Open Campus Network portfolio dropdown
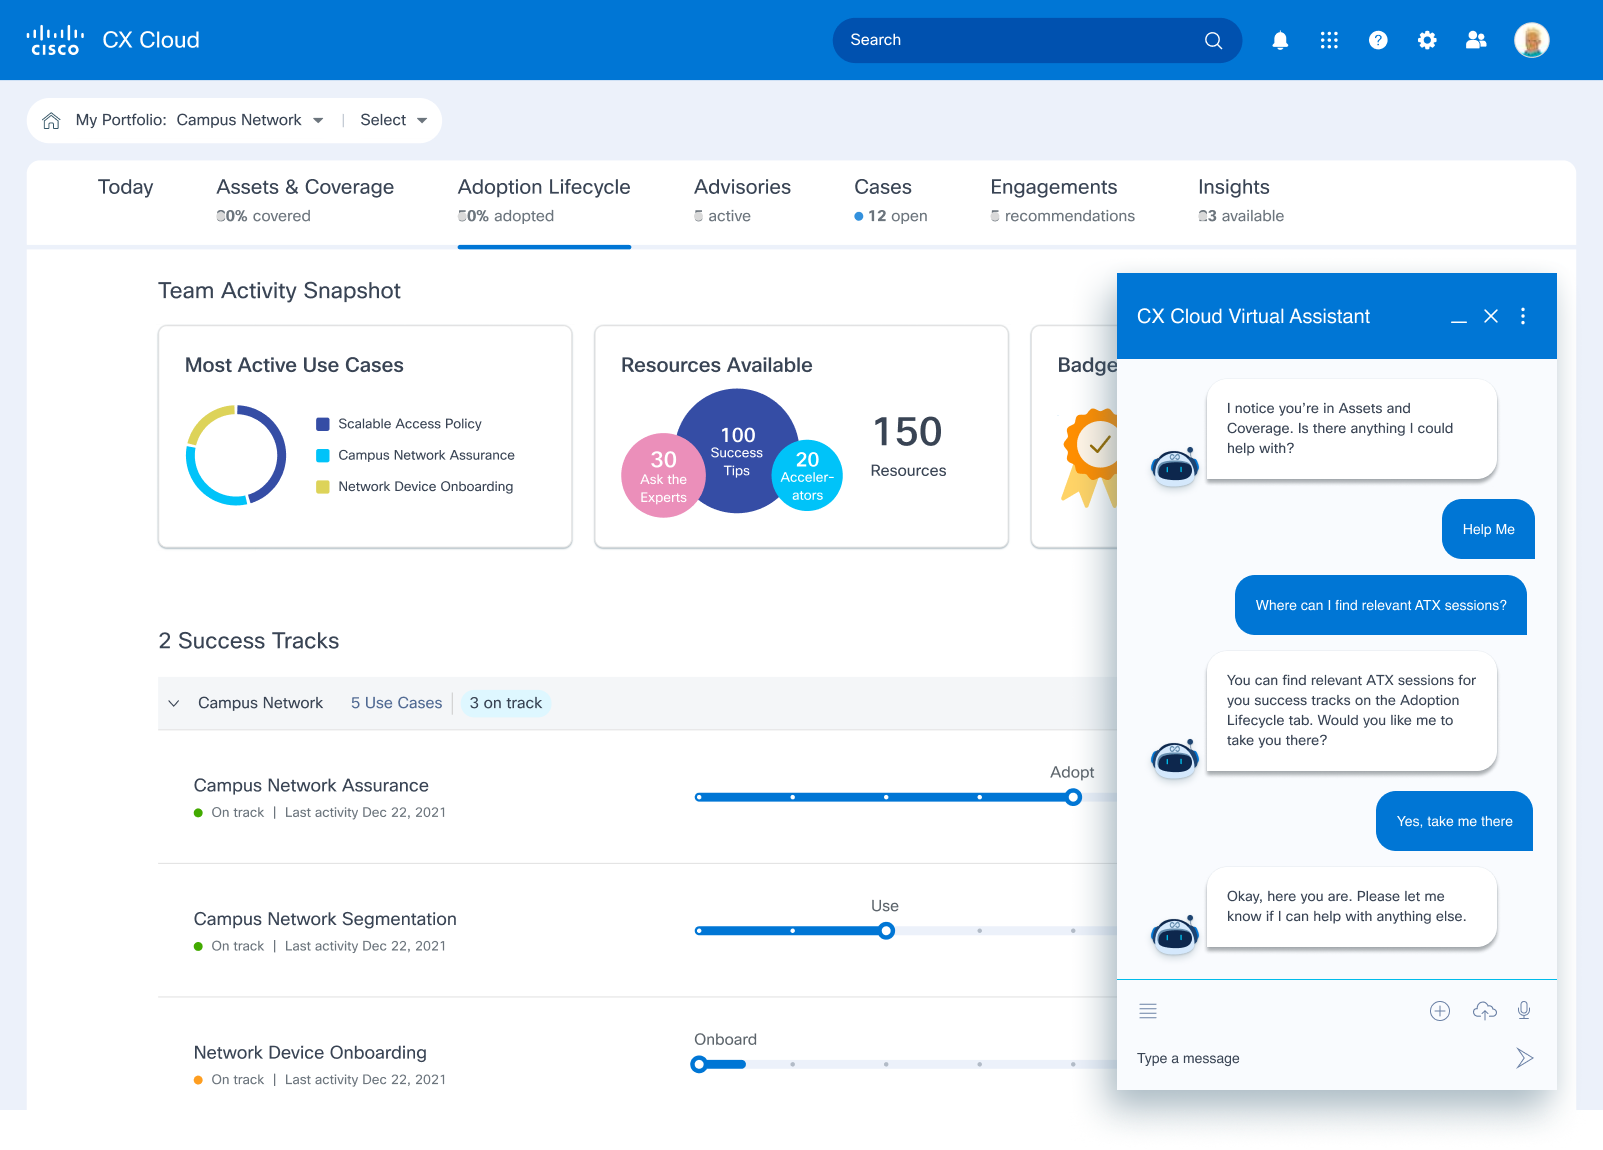Viewport: 1603px width, 1150px height. 250,120
